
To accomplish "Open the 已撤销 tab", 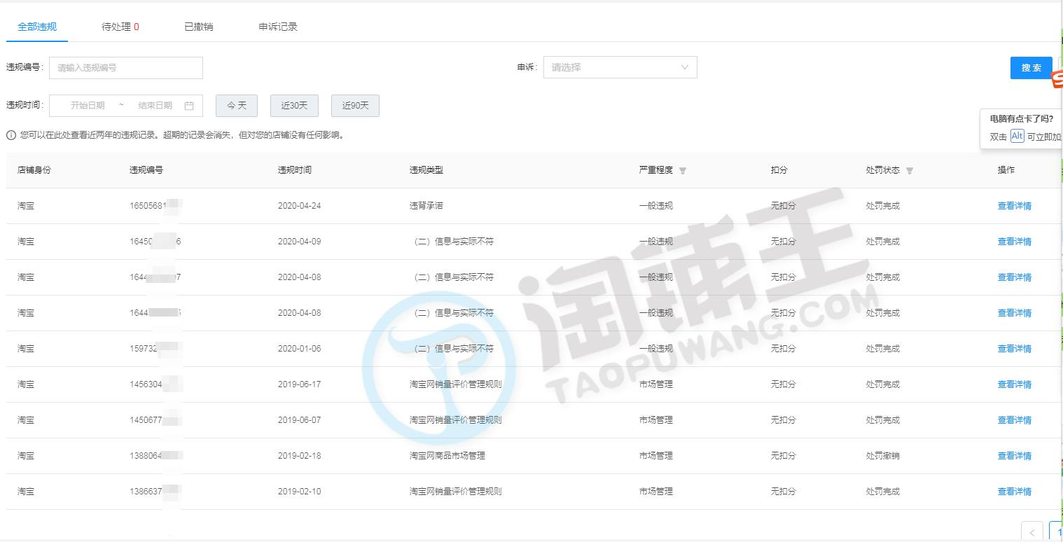I will (198, 27).
